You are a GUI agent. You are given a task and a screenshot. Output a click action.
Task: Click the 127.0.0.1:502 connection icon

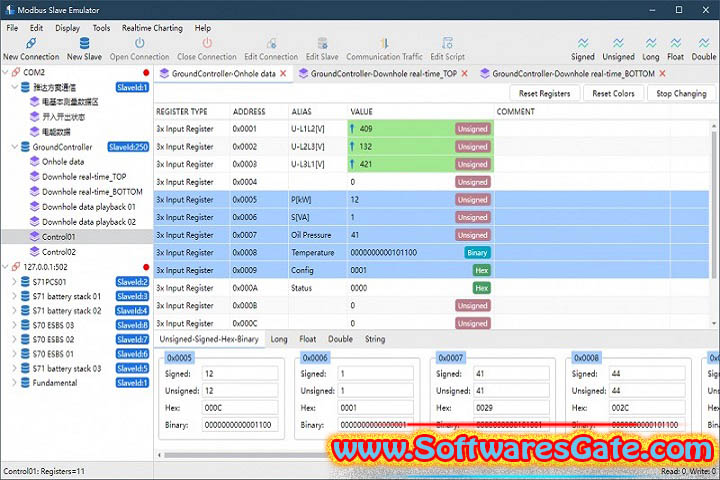coord(16,267)
